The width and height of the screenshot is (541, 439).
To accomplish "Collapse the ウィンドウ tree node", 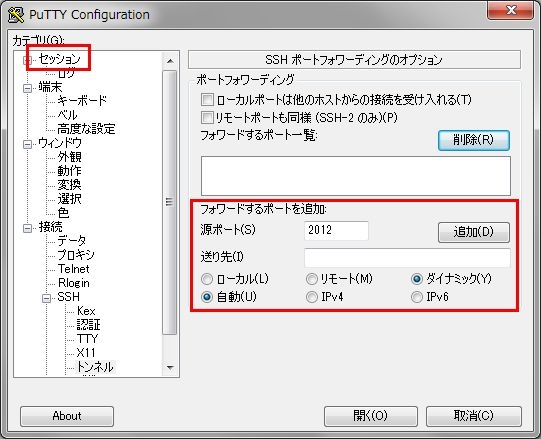I will coord(27,144).
